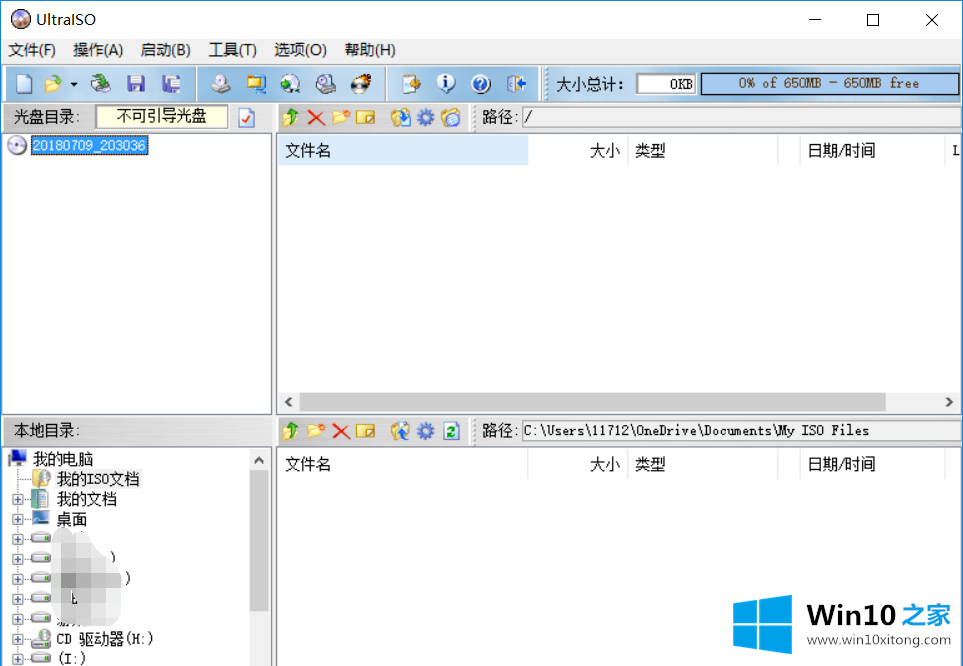Open the 操作(A) menu
Image resolution: width=963 pixels, height=666 pixels.
[98, 50]
